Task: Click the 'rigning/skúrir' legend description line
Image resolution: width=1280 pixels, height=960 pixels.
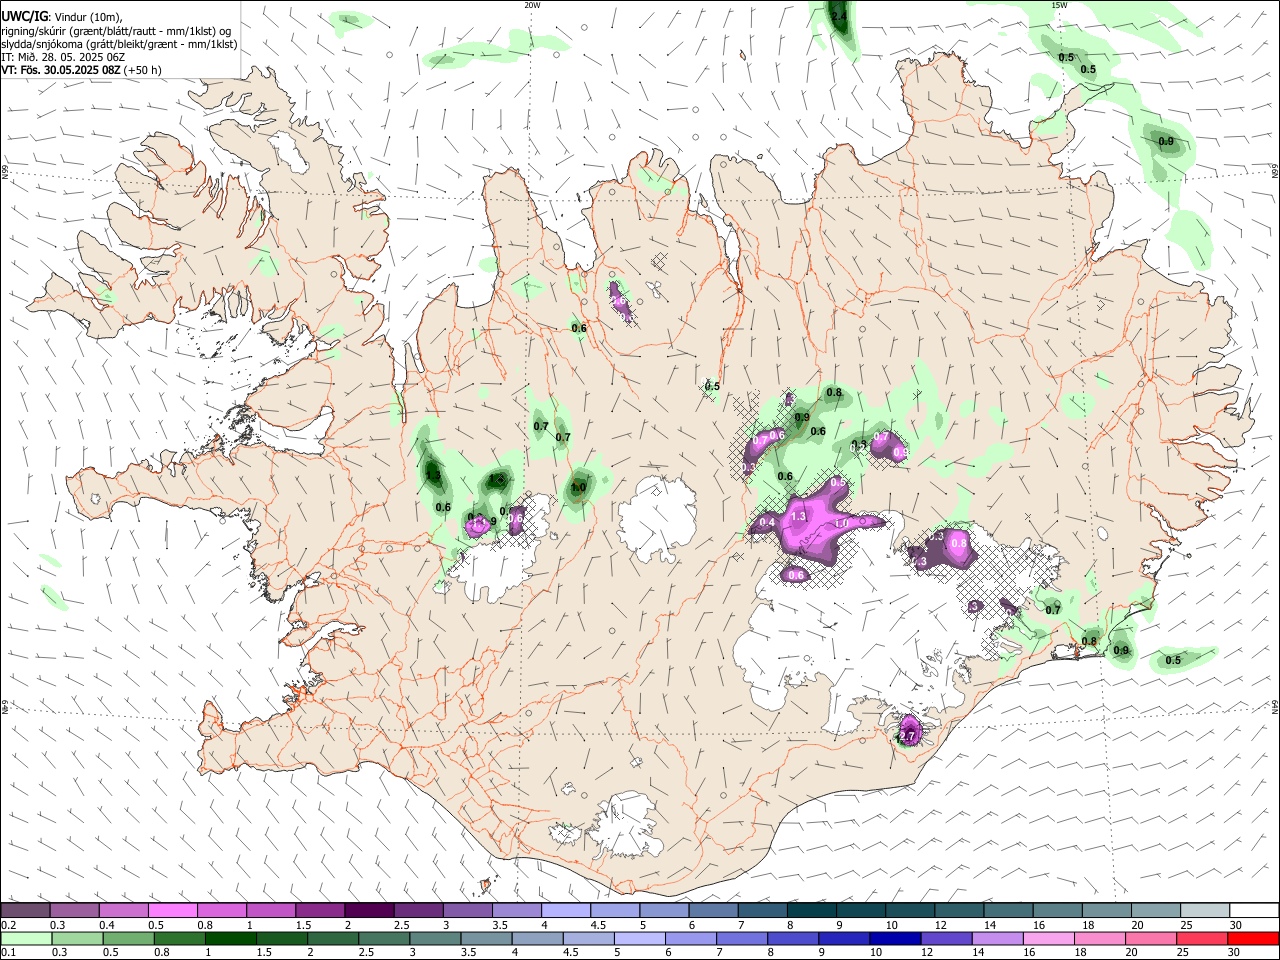Action: [x=116, y=31]
